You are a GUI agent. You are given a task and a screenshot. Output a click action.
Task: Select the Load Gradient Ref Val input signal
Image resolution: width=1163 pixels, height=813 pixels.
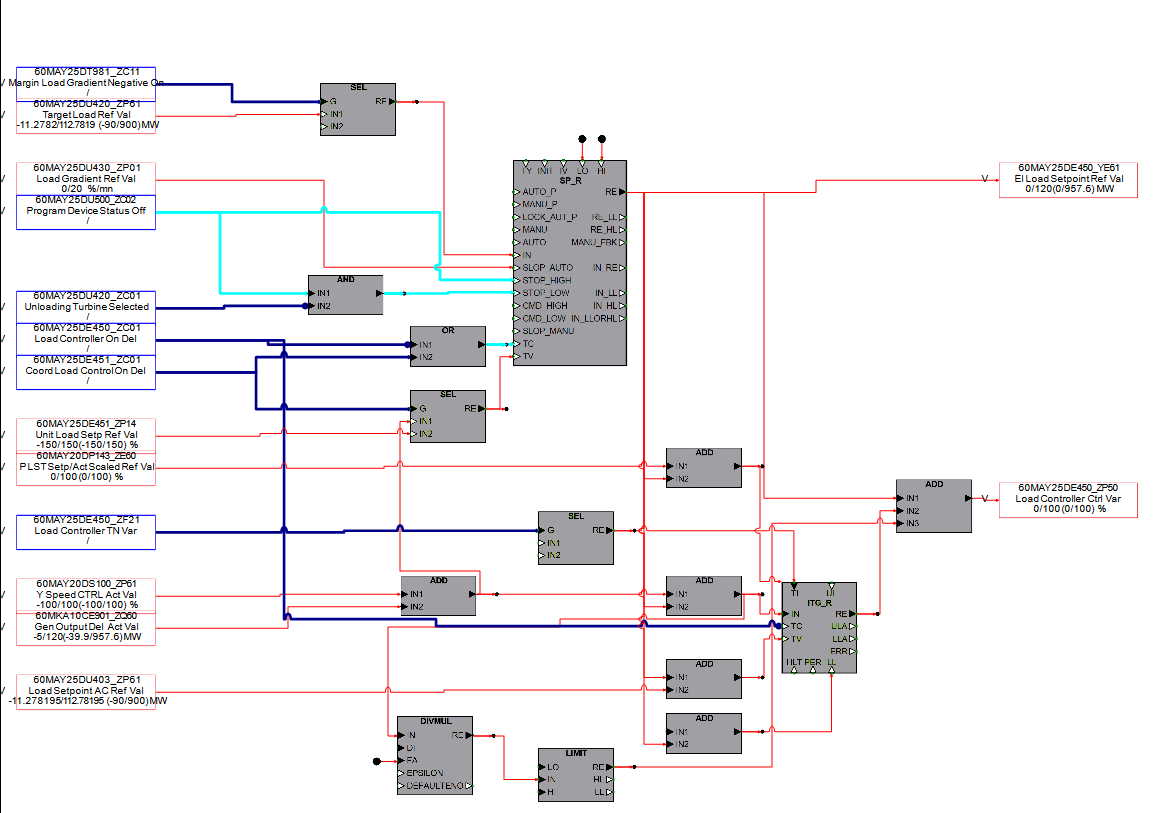point(86,178)
